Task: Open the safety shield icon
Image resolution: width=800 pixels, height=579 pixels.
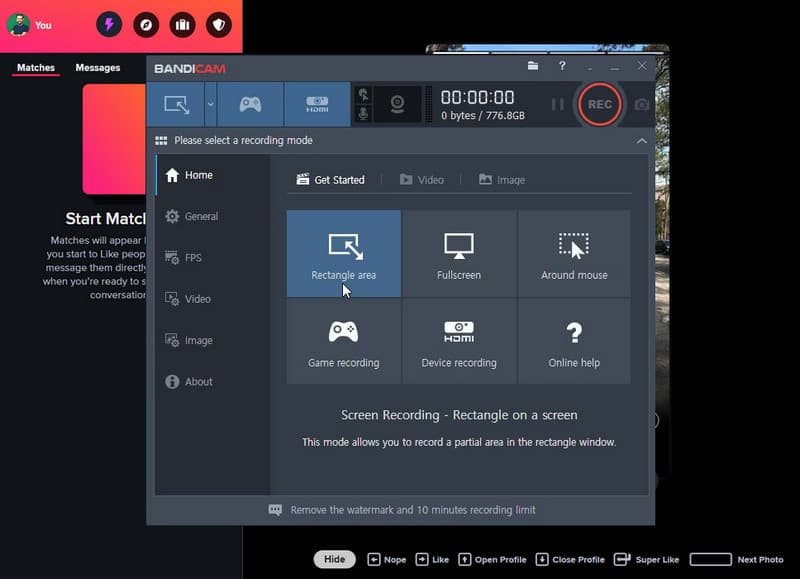Action: tap(218, 25)
